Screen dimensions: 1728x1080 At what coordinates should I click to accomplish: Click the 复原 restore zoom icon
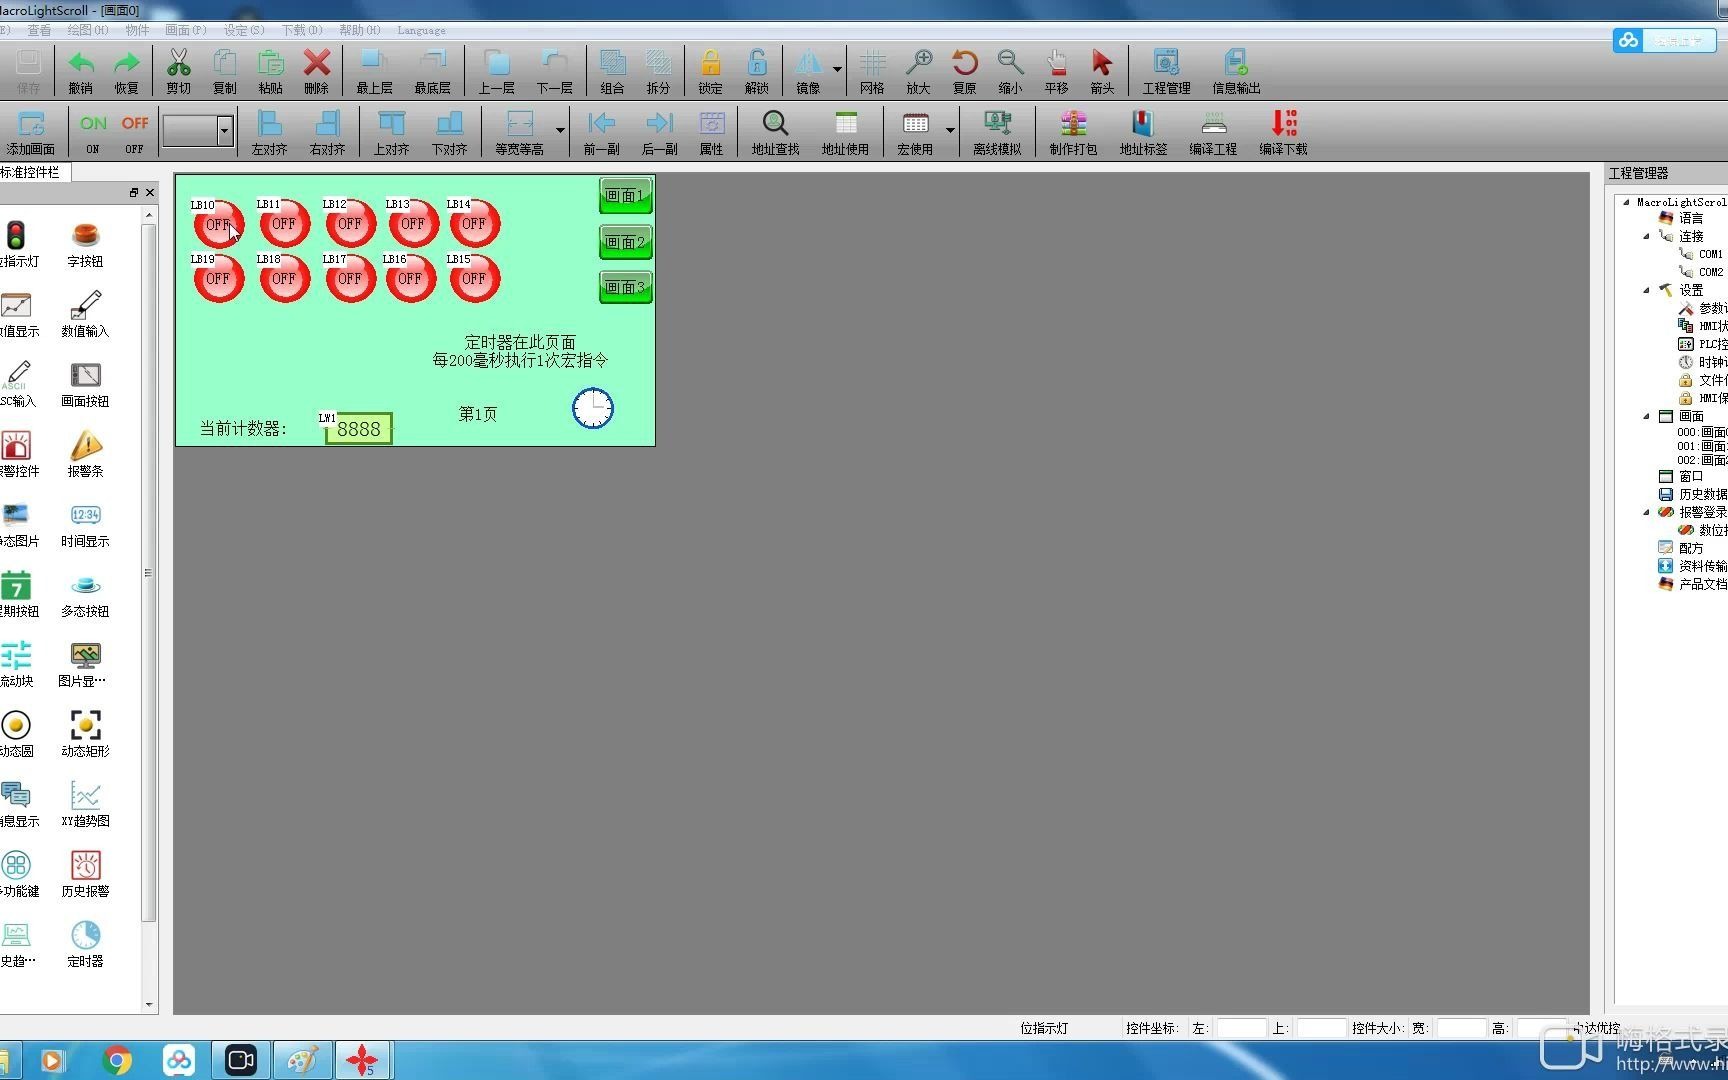click(x=965, y=71)
